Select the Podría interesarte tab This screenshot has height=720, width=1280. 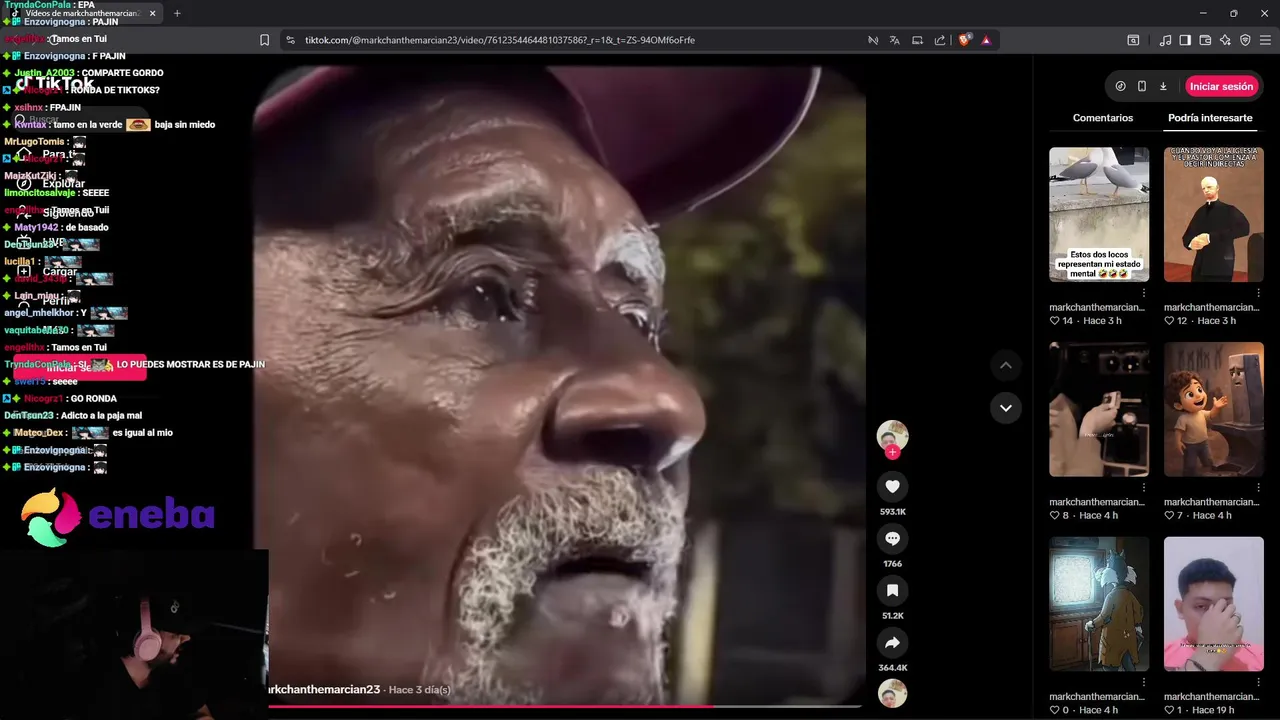1210,118
